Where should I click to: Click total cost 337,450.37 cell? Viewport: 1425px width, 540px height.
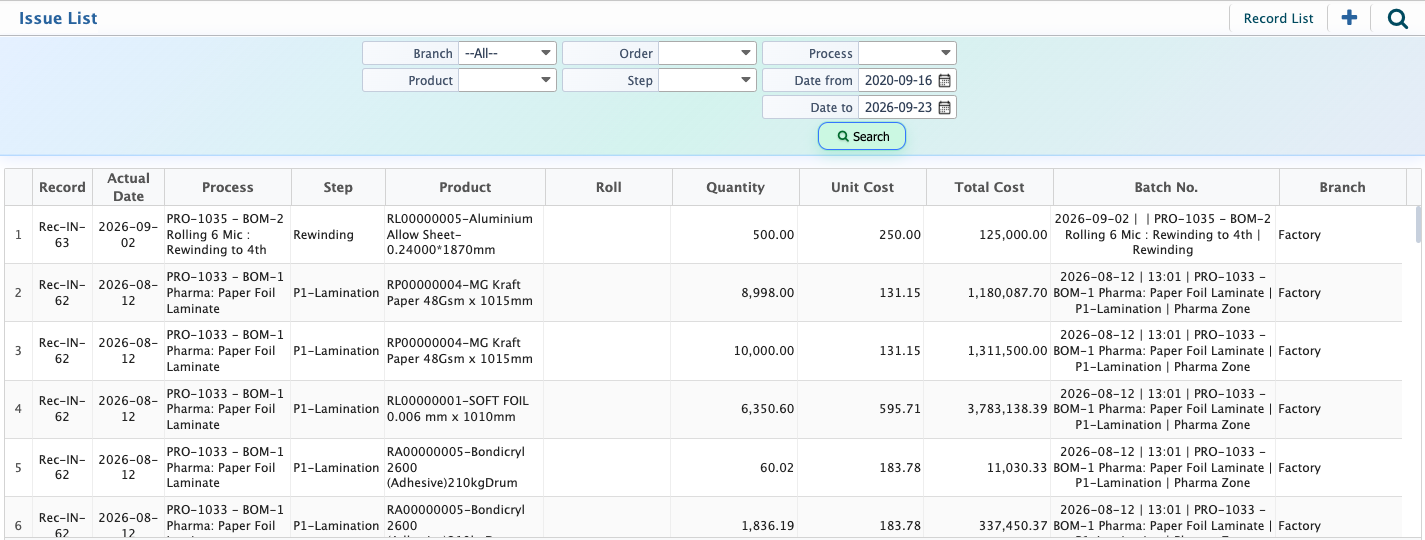click(x=989, y=518)
